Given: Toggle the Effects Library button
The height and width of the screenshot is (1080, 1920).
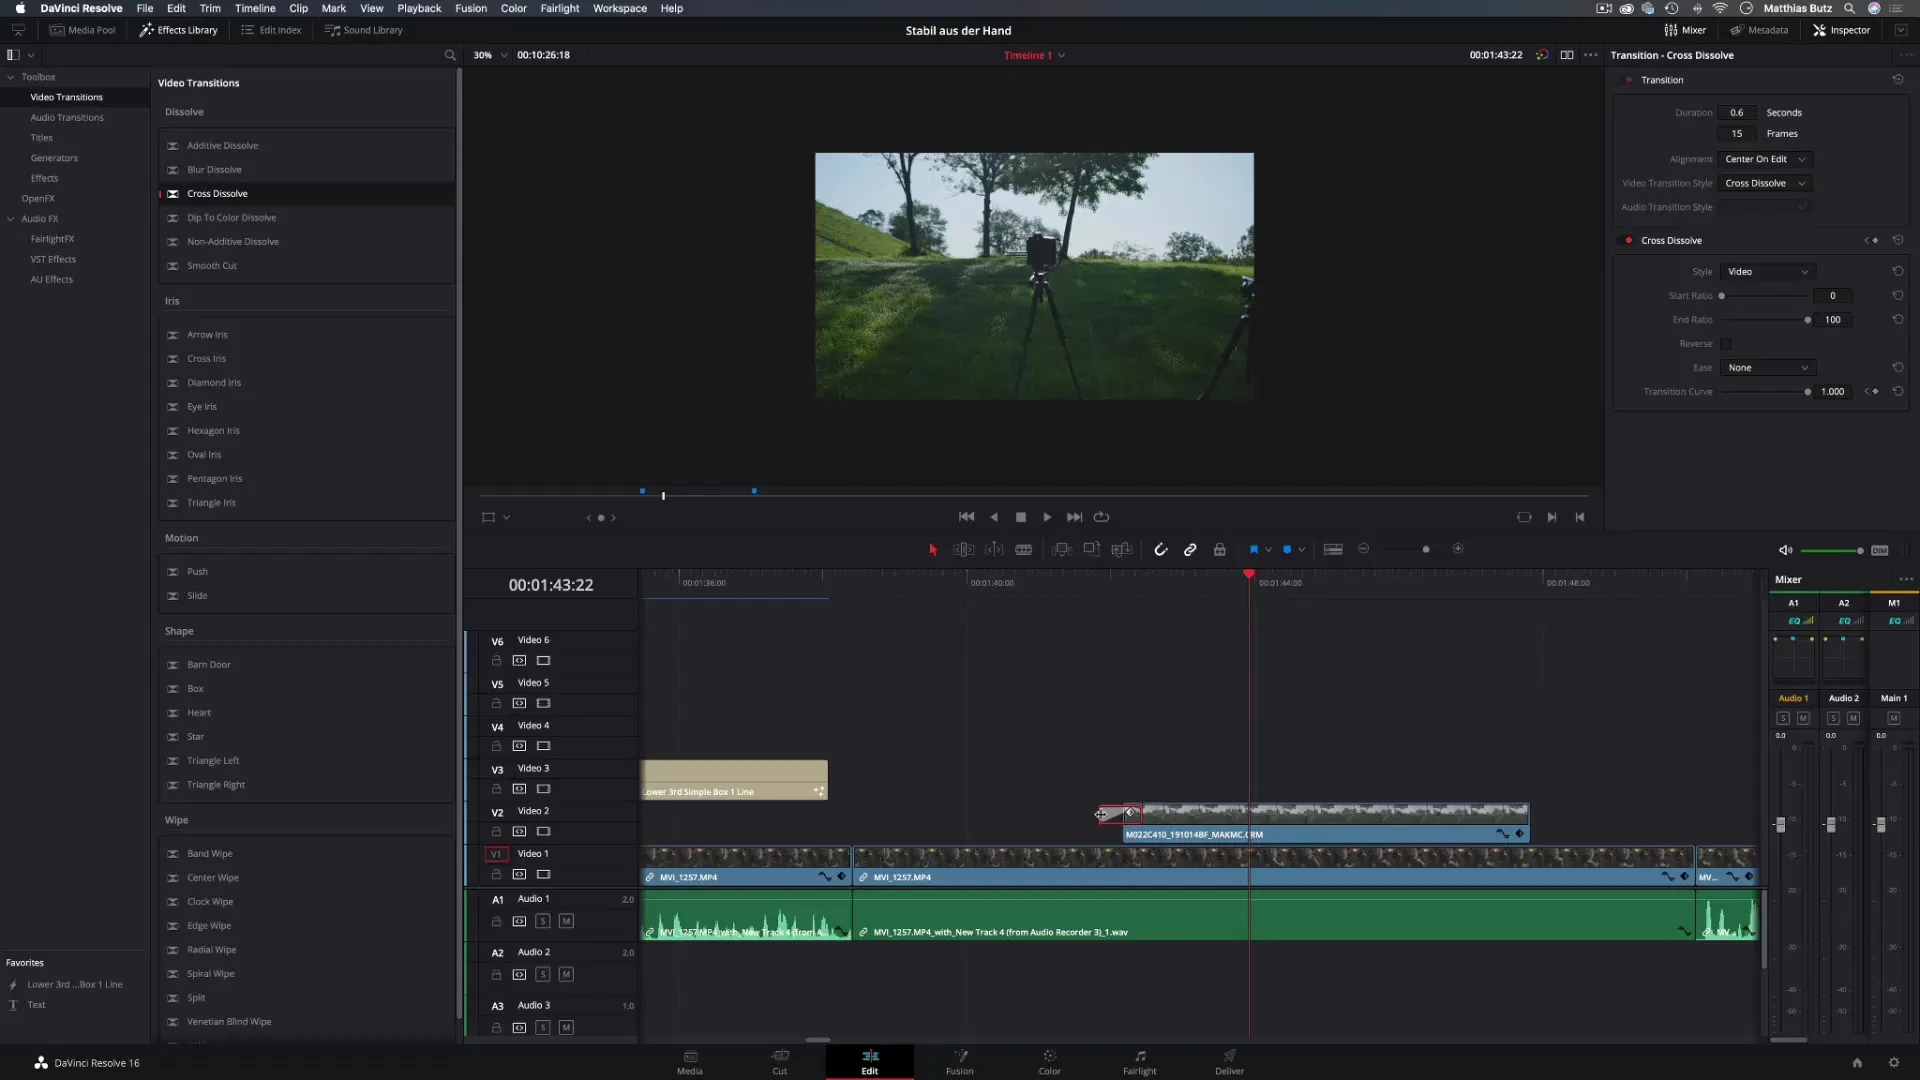Looking at the screenshot, I should click(178, 30).
